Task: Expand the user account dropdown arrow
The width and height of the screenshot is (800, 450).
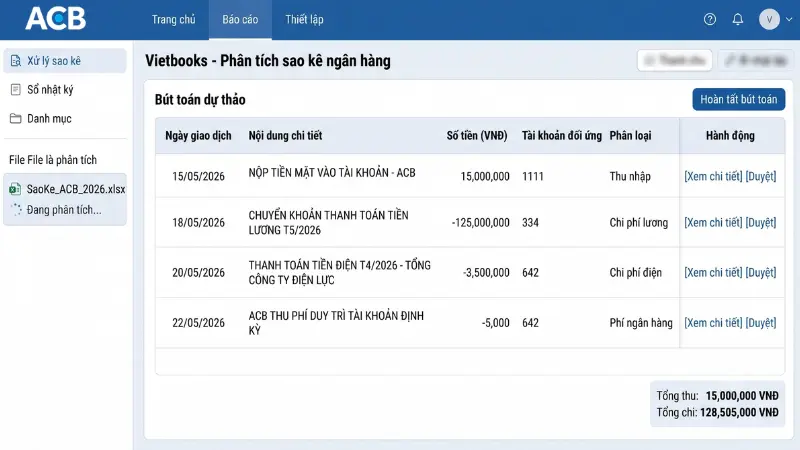Action: pos(789,19)
